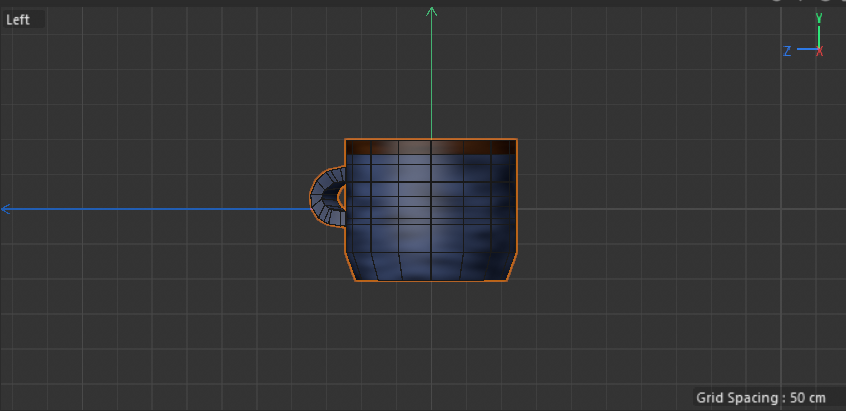Click the red X on axis gizmo
The width and height of the screenshot is (846, 411).
[820, 51]
